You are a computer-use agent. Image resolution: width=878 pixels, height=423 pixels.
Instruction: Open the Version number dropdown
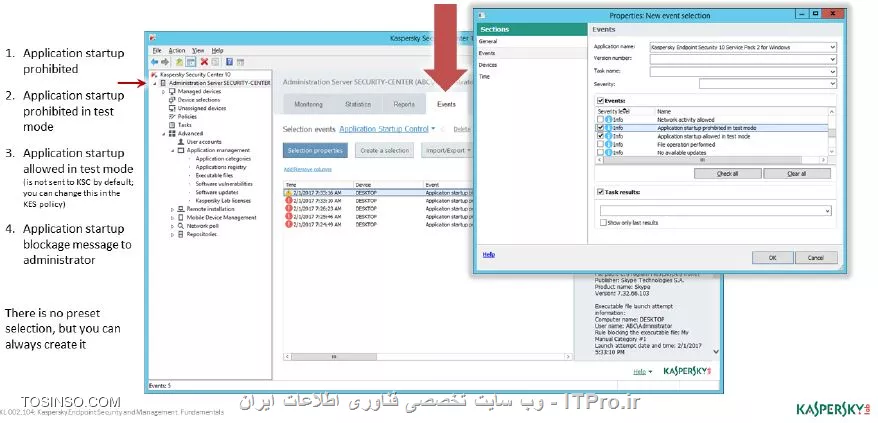(833, 59)
